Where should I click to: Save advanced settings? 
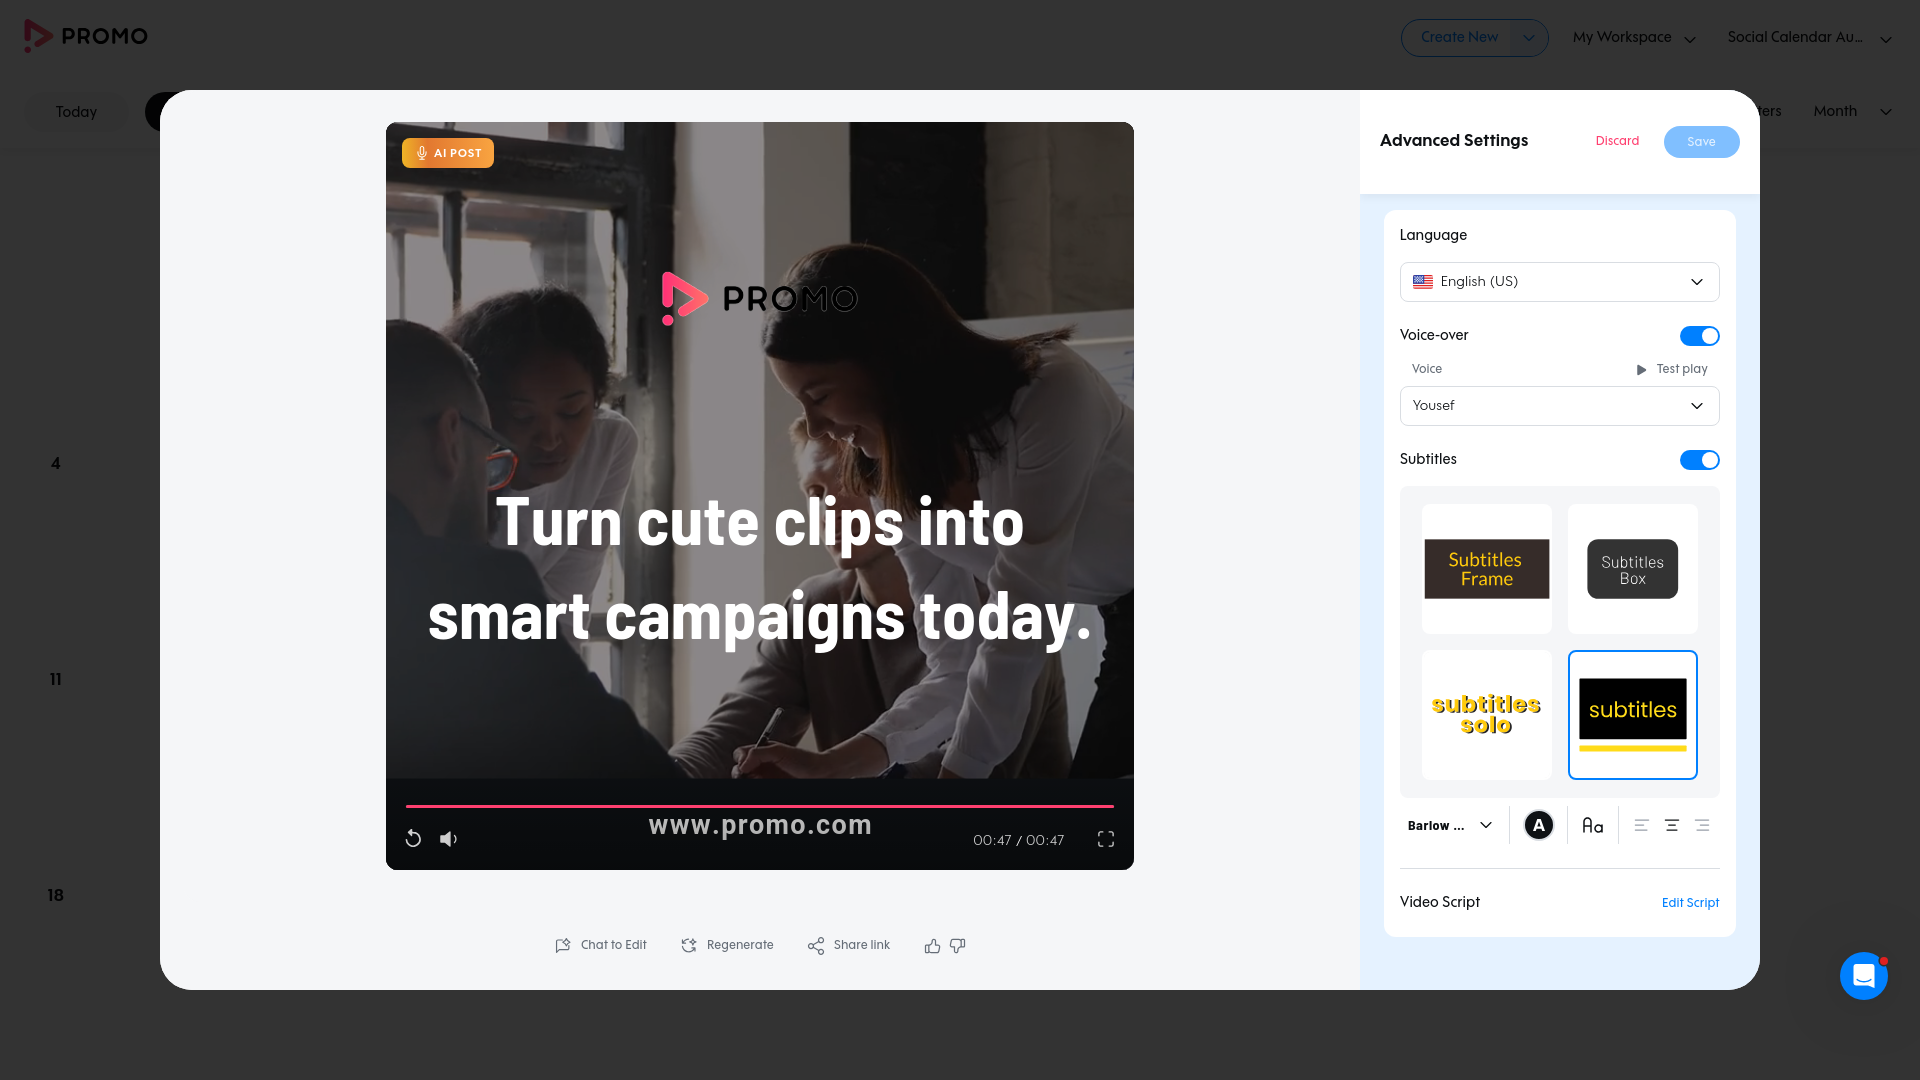tap(1701, 142)
